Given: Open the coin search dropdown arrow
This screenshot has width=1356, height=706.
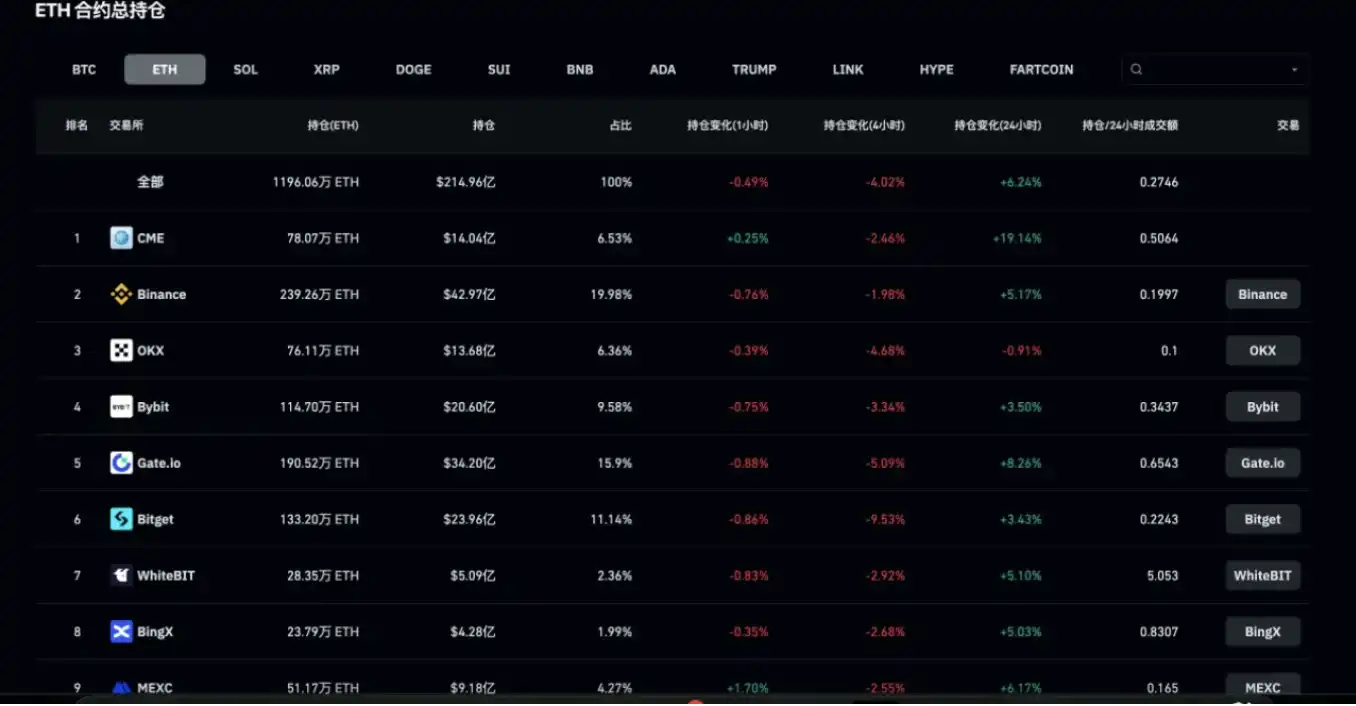Looking at the screenshot, I should coord(1294,70).
